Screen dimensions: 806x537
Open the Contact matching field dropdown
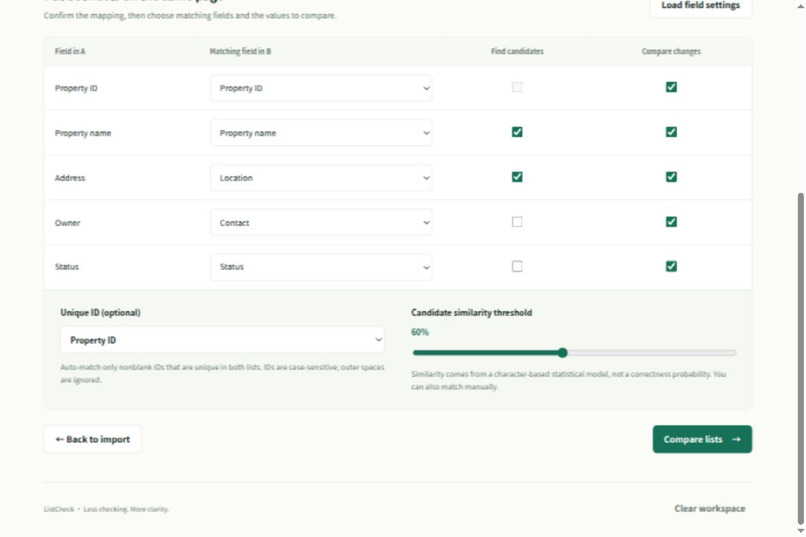pos(321,223)
